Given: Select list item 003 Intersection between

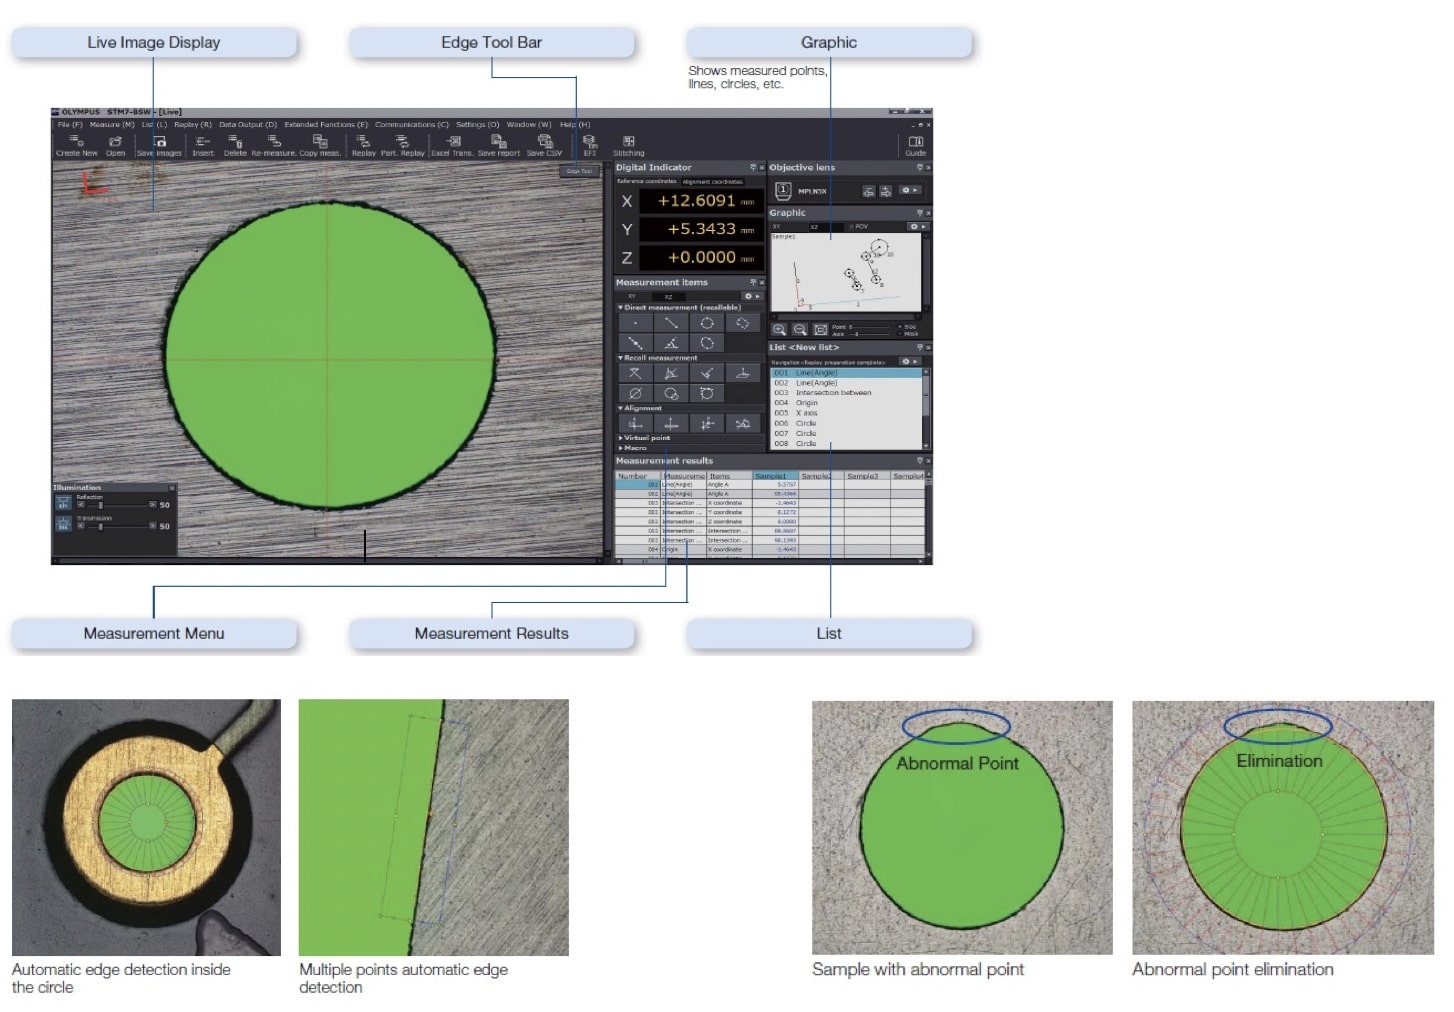Looking at the screenshot, I should coord(832,393).
